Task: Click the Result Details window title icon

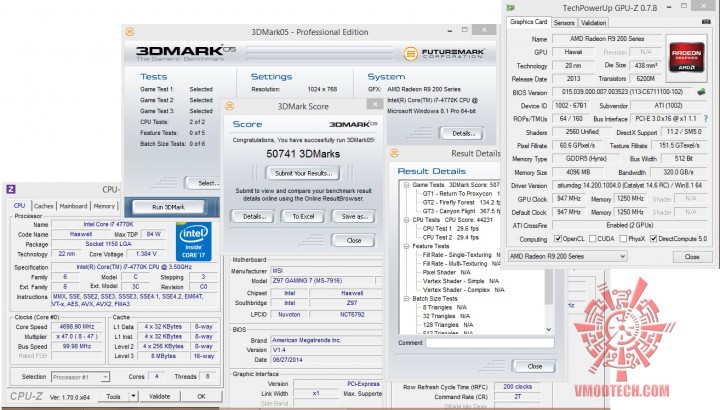Action: [394, 153]
